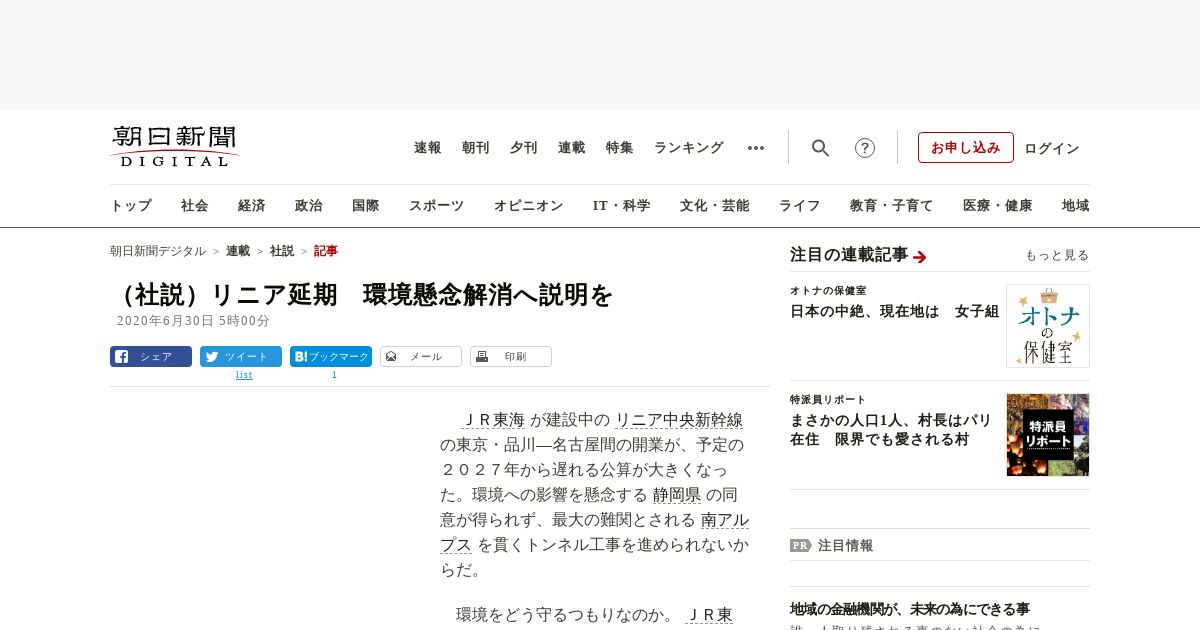The width and height of the screenshot is (1200, 630).
Task: Open オトナの保健室 thumbnail image
Action: pos(1048,326)
